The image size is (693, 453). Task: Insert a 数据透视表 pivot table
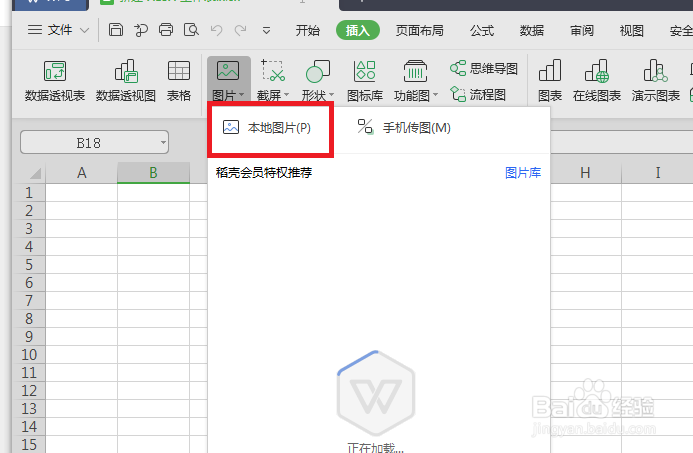pos(55,81)
